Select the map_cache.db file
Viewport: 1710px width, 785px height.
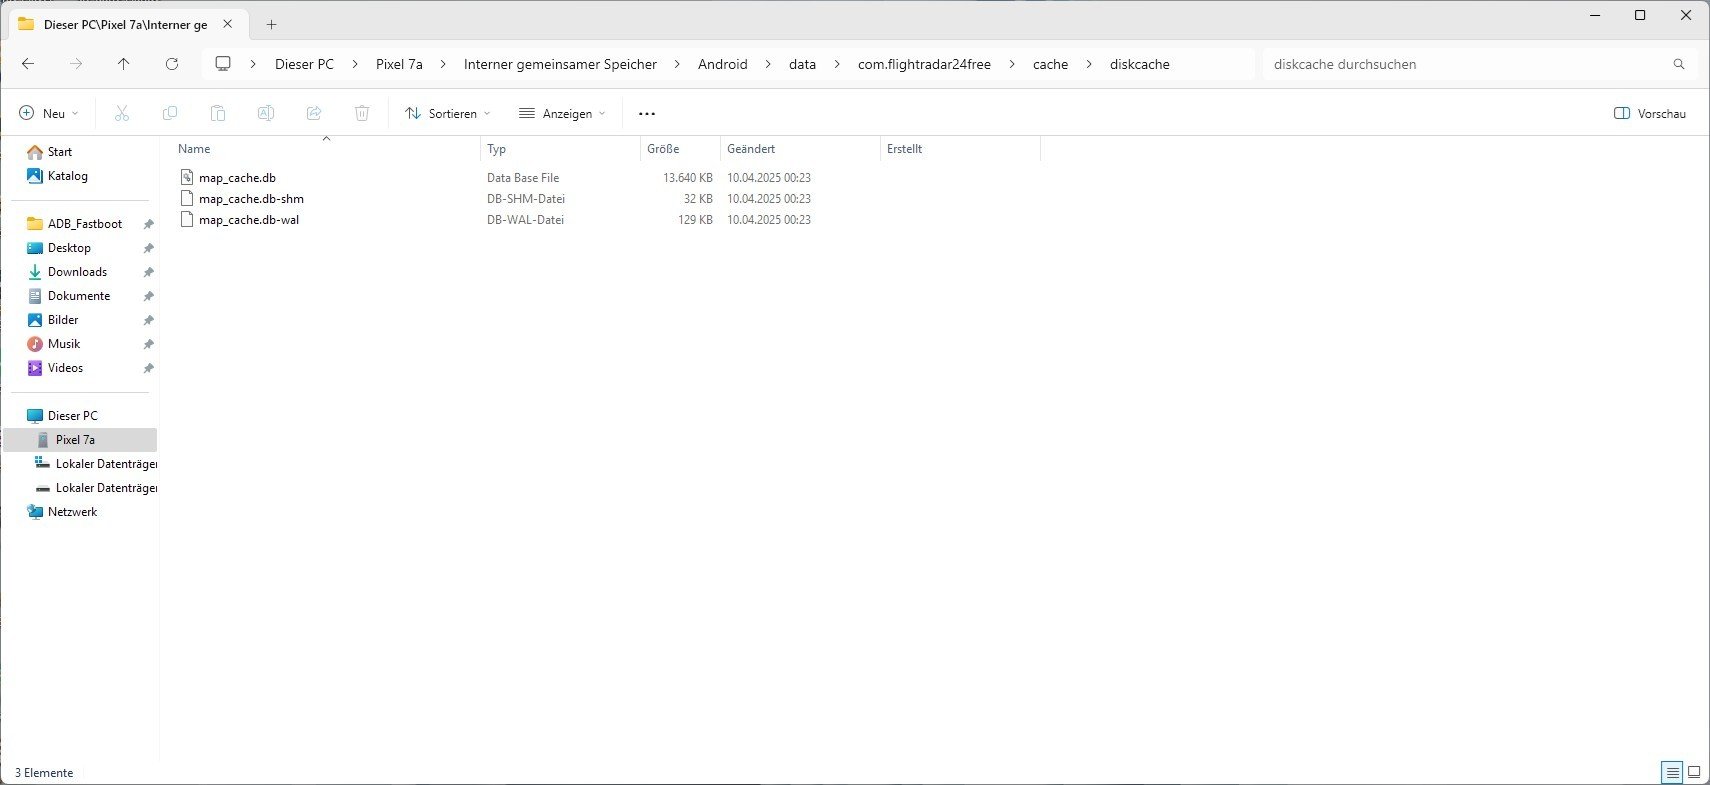click(x=237, y=178)
